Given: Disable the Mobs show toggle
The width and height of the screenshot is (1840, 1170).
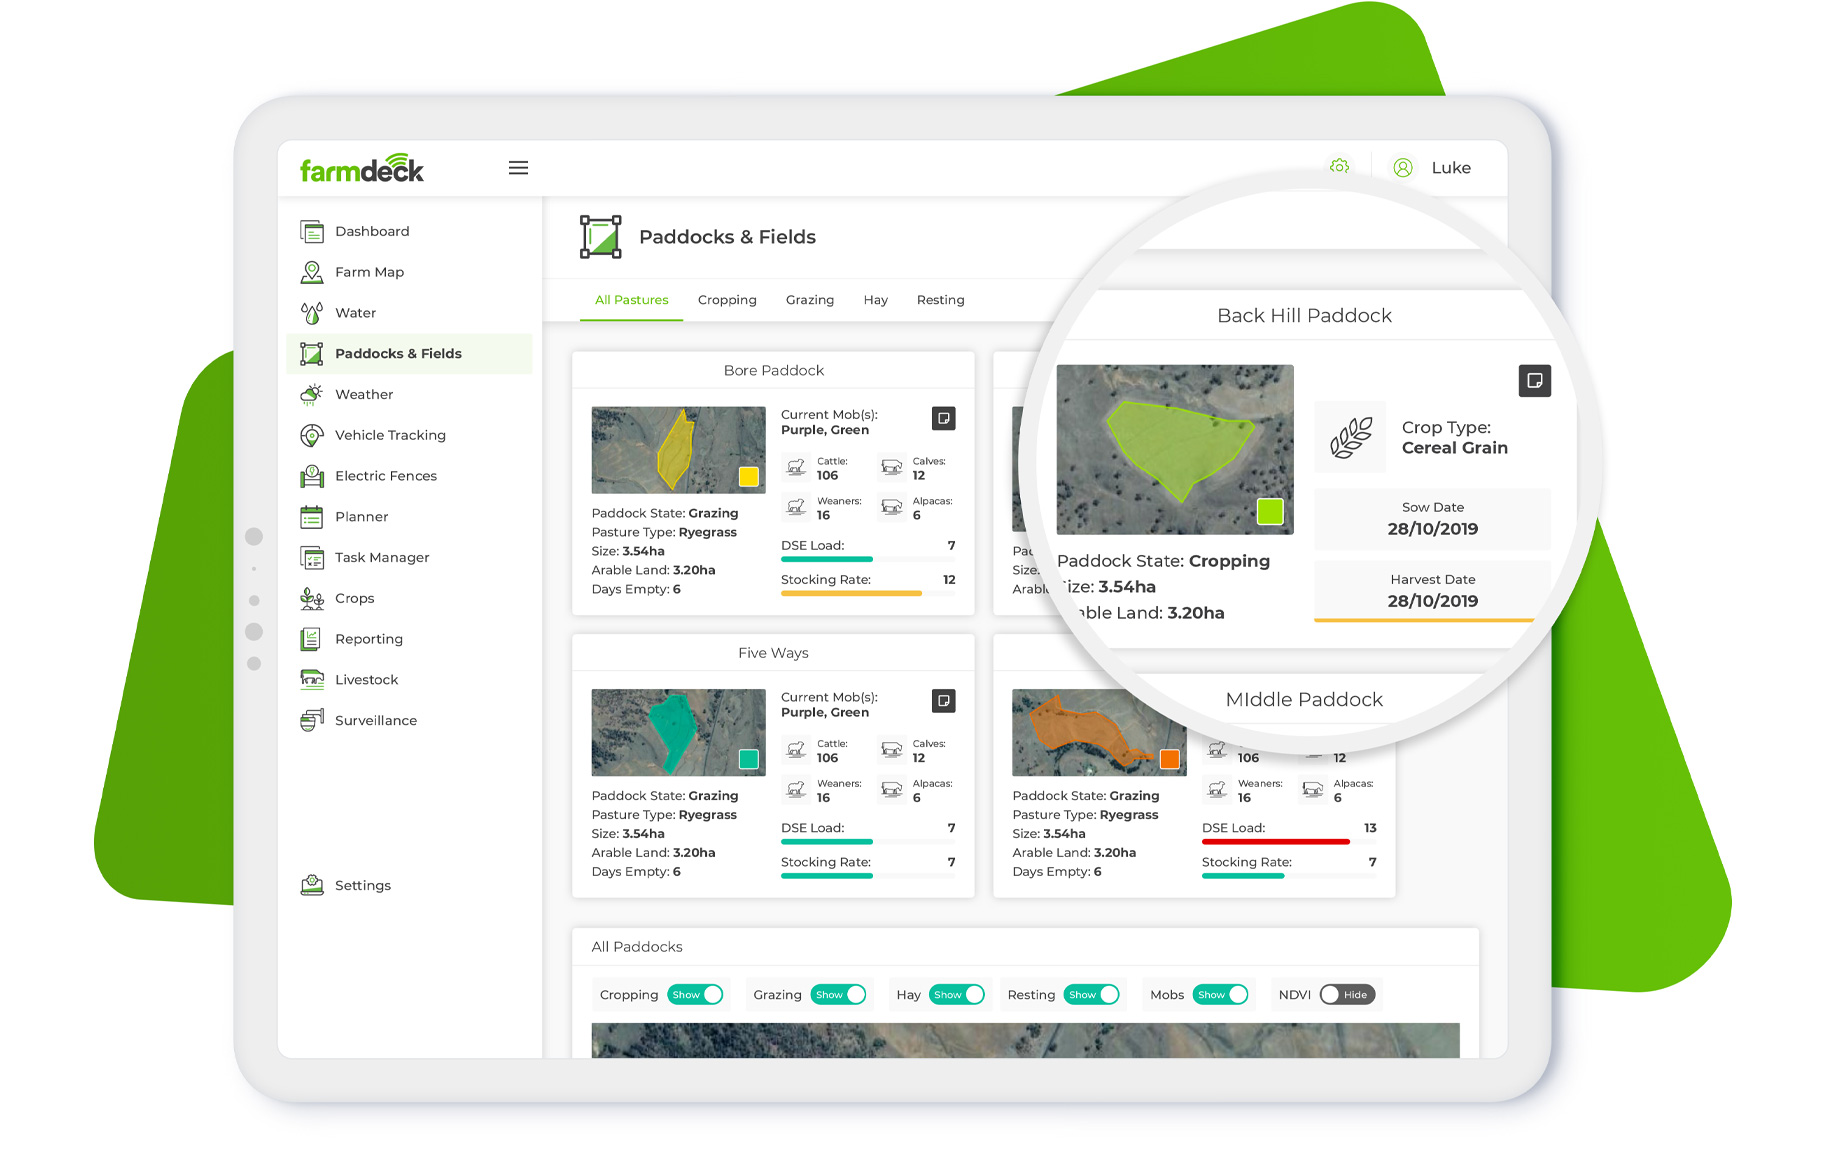Looking at the screenshot, I should point(1221,995).
